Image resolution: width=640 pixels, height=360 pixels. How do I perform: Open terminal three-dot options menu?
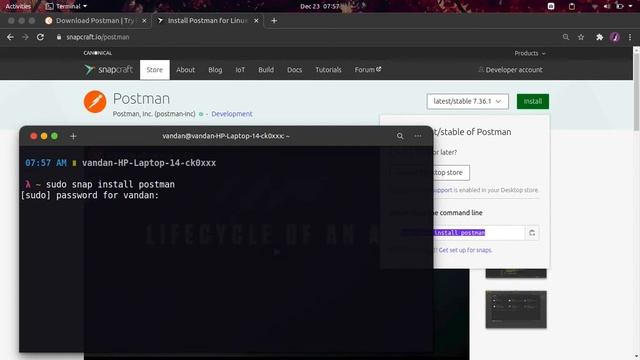[x=418, y=136]
